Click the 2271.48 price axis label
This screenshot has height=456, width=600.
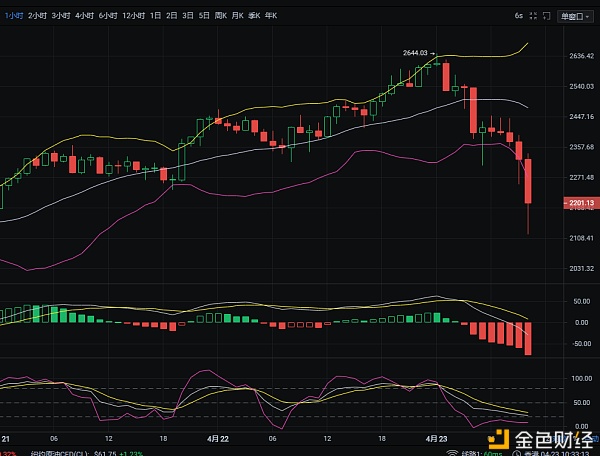coord(582,178)
